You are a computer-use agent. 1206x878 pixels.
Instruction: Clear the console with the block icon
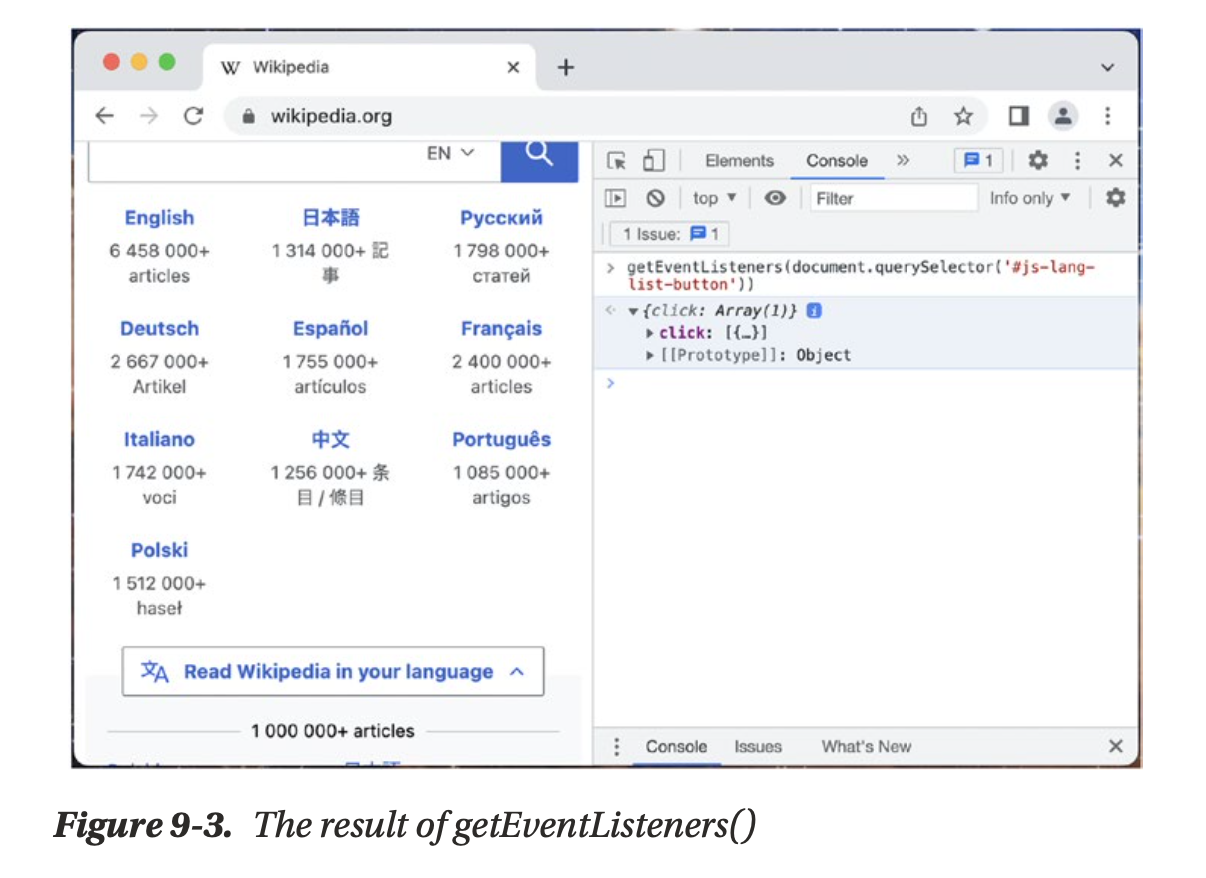tap(655, 198)
